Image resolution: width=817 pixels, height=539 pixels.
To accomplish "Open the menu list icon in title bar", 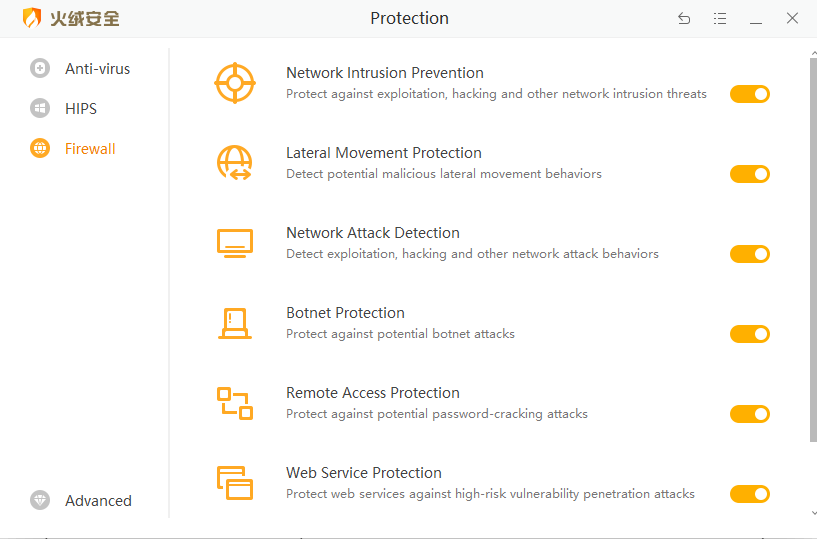I will [720, 19].
